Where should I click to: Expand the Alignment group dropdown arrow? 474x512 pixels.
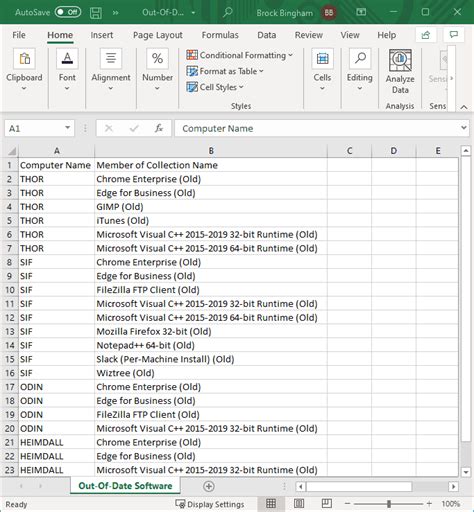pos(111,89)
